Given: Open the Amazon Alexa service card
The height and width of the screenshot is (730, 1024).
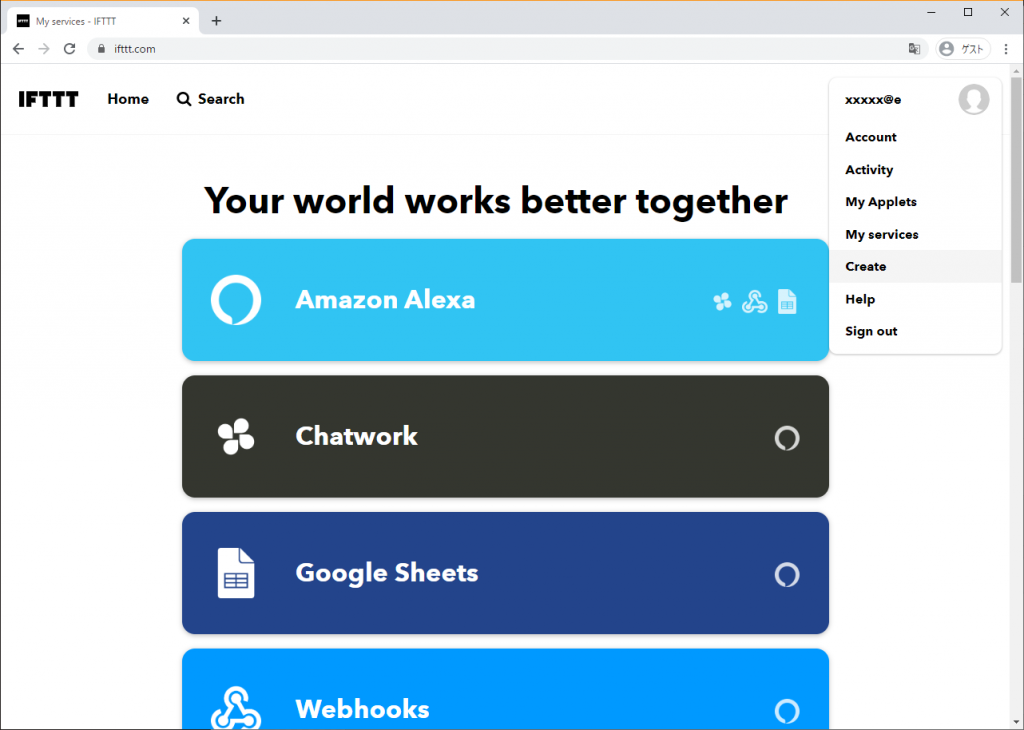Looking at the screenshot, I should click(505, 300).
